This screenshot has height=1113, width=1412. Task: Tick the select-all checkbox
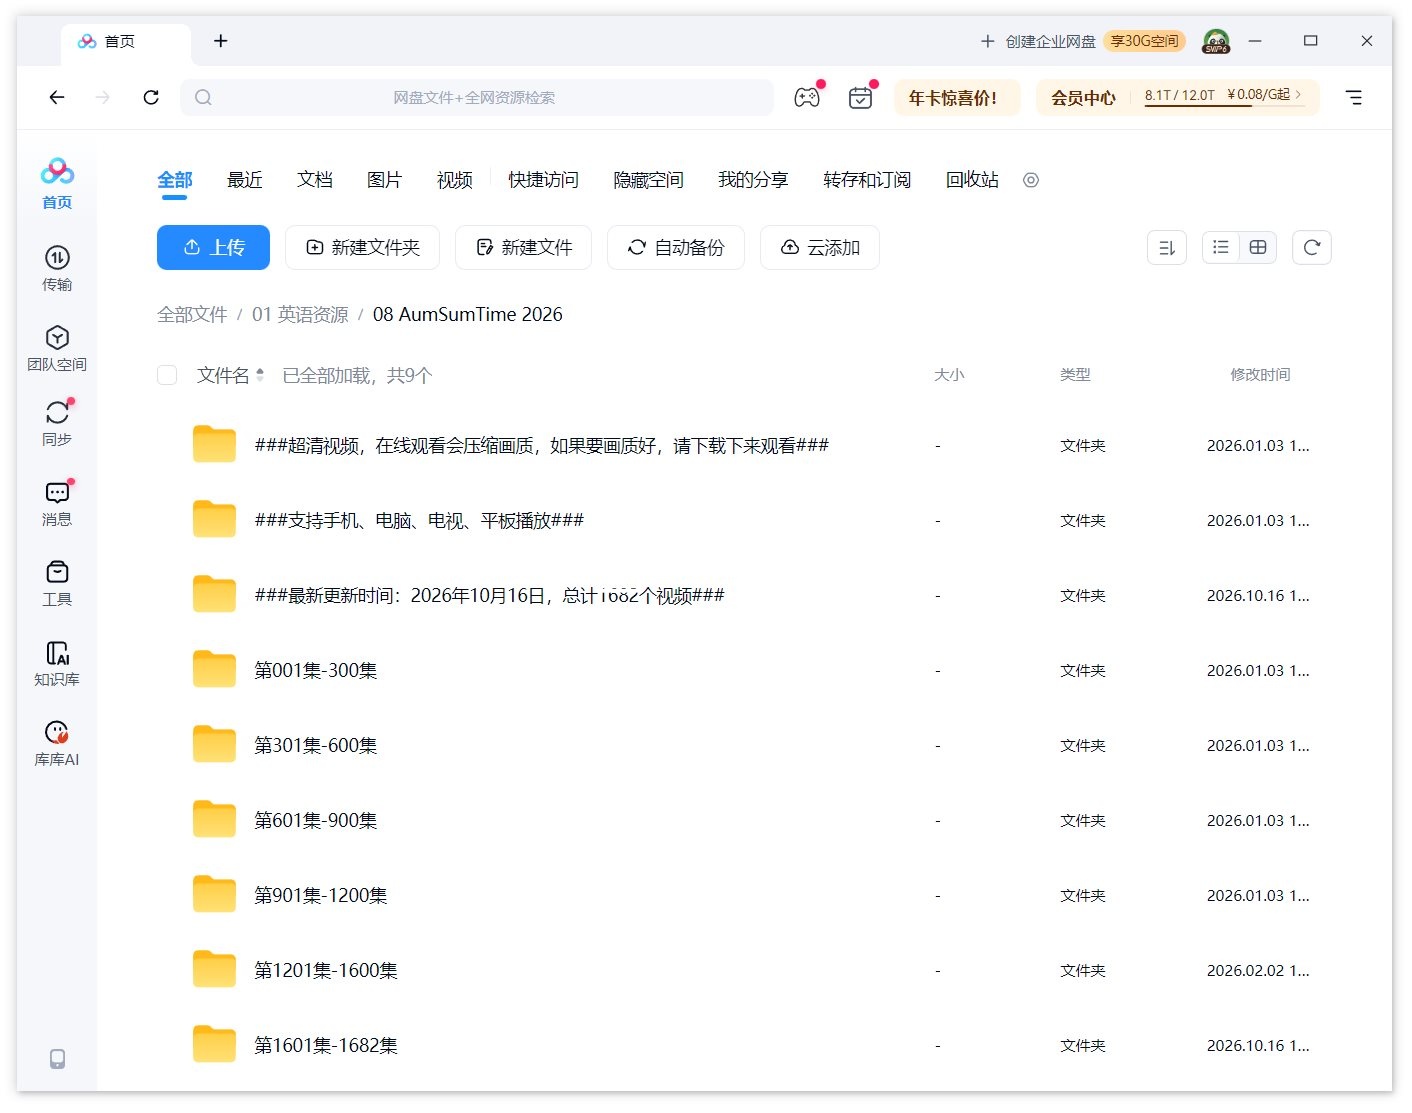[x=167, y=375]
